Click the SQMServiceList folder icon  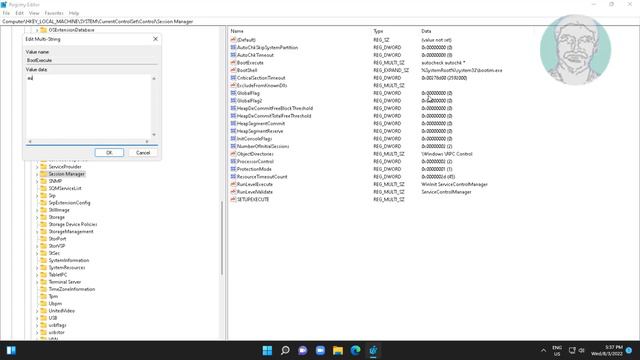(x=44, y=188)
